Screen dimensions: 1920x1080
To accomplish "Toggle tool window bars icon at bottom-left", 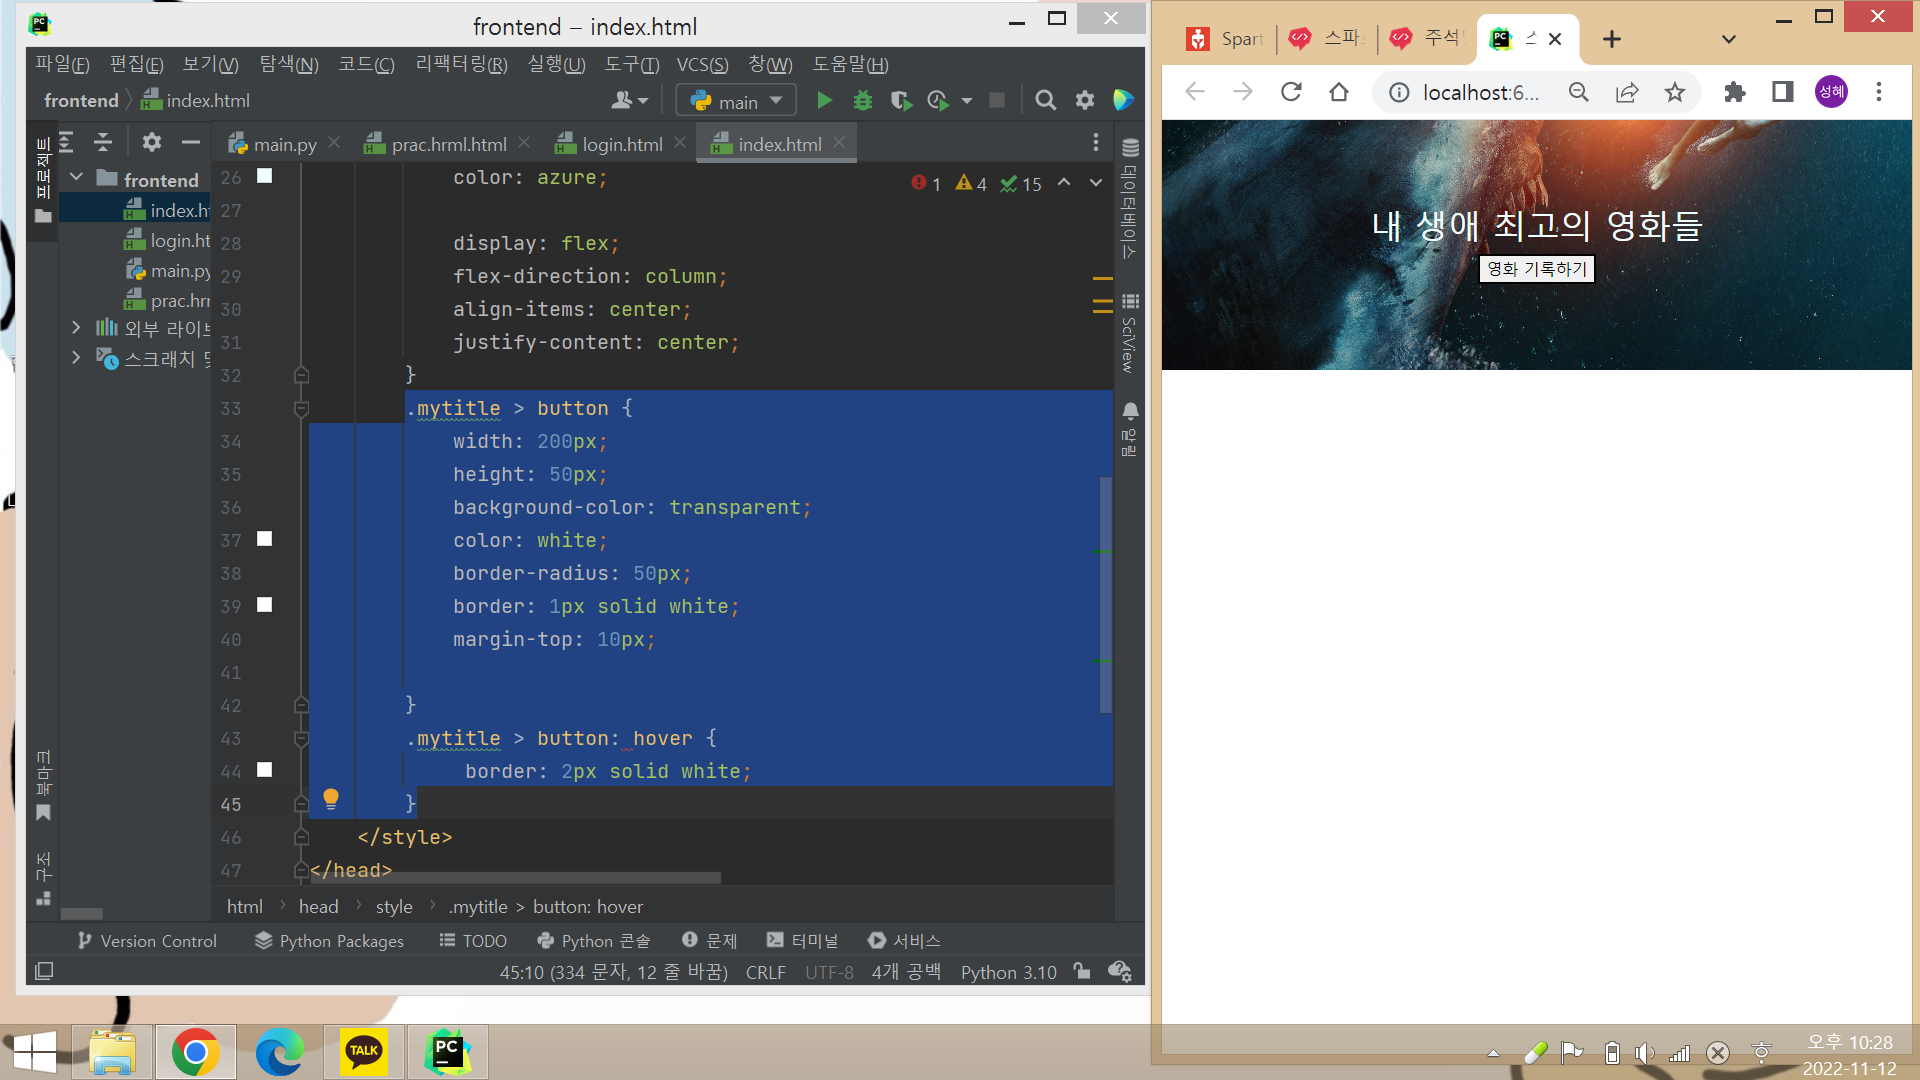I will pos(44,971).
